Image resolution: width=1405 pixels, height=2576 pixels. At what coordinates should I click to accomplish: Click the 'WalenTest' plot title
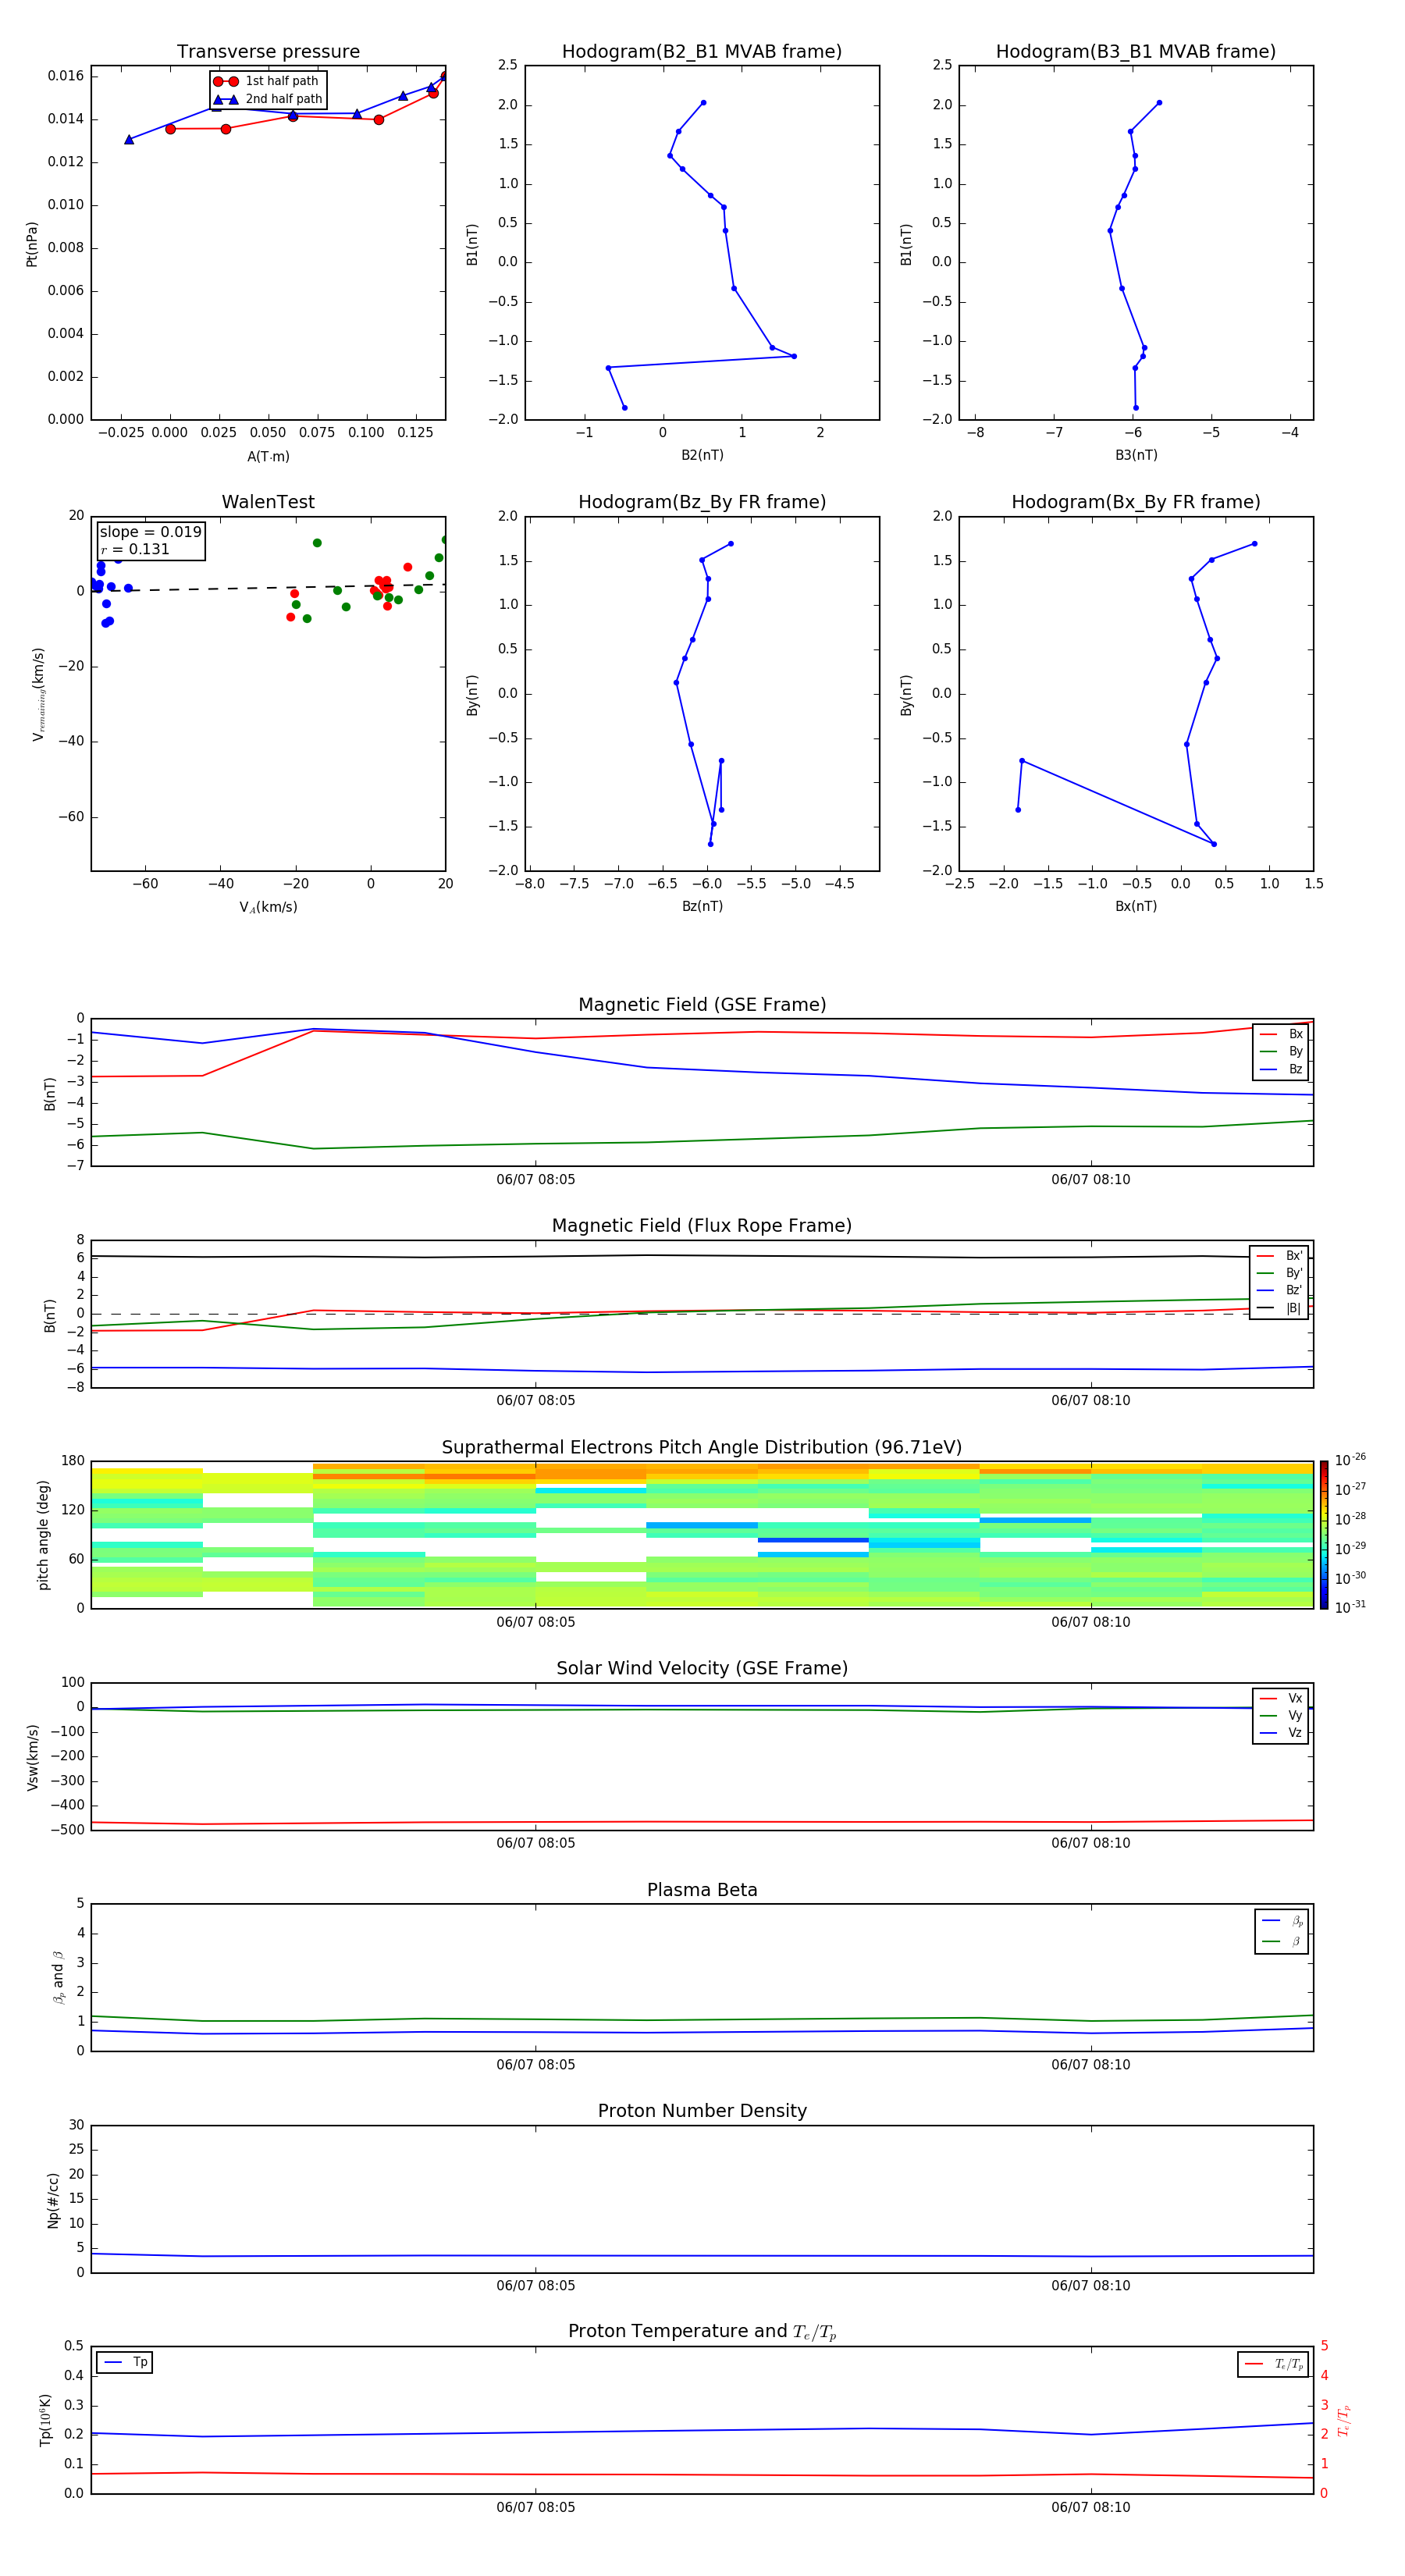tap(268, 502)
